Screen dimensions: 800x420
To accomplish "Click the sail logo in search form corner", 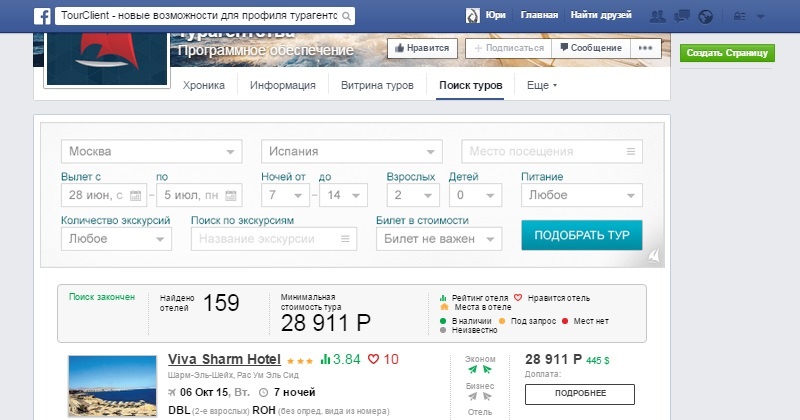I will pos(654,255).
